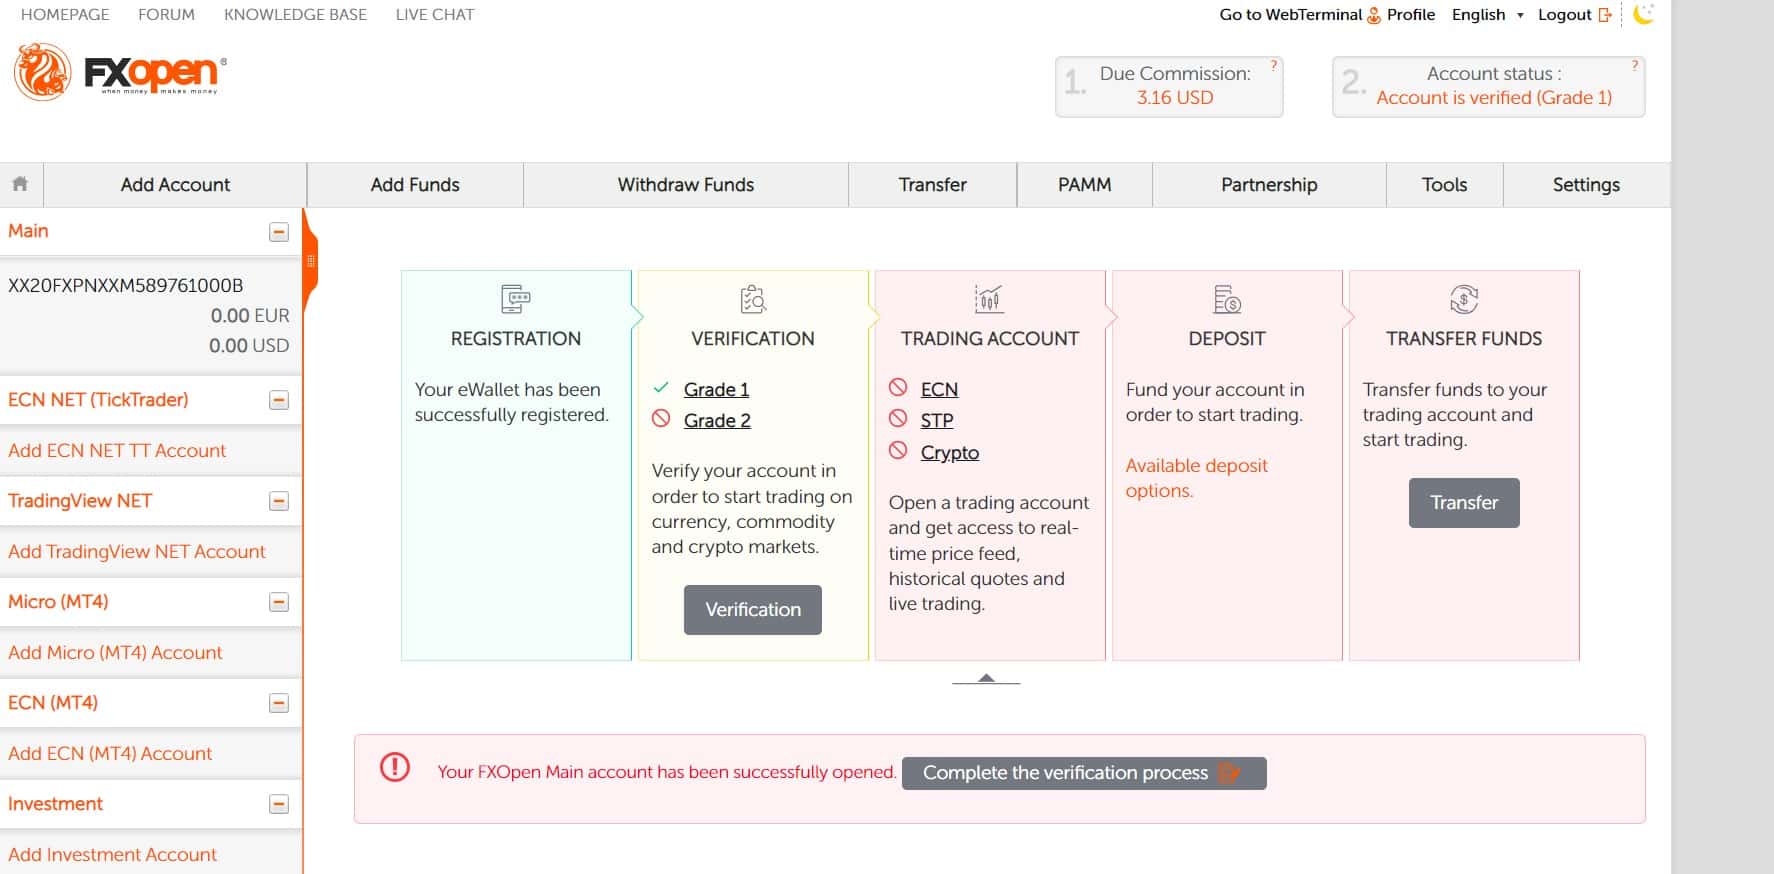Image resolution: width=1774 pixels, height=874 pixels.
Task: Click the home icon in navigation bar
Action: pos(20,184)
